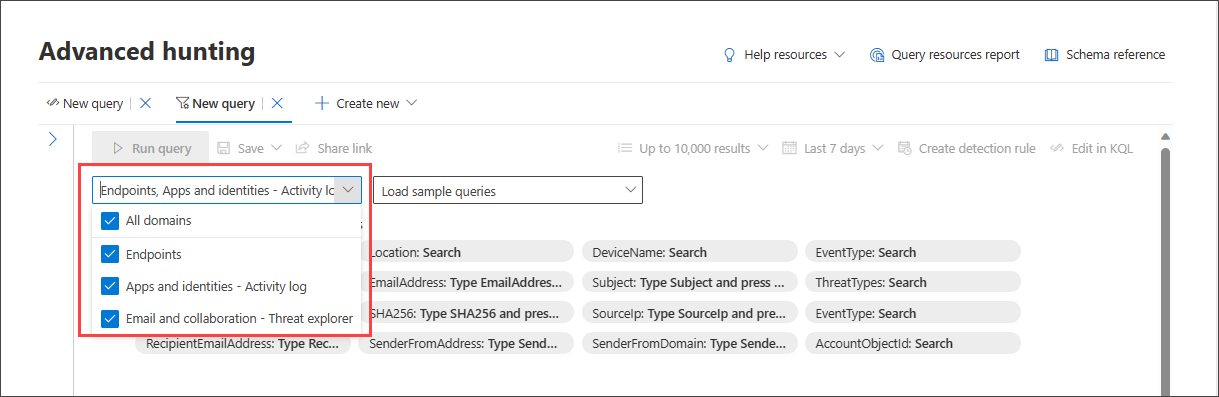This screenshot has width=1219, height=397.
Task: Click the Share link button
Action: 334,148
